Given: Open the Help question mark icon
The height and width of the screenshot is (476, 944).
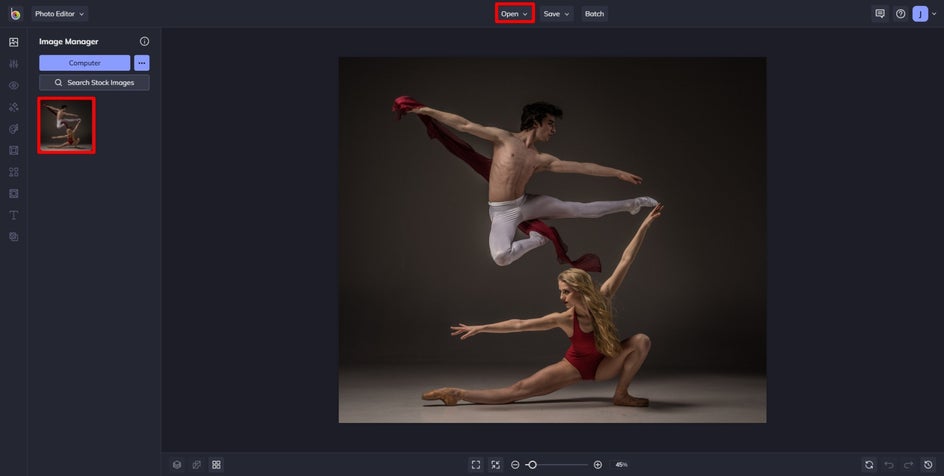Looking at the screenshot, I should 900,14.
